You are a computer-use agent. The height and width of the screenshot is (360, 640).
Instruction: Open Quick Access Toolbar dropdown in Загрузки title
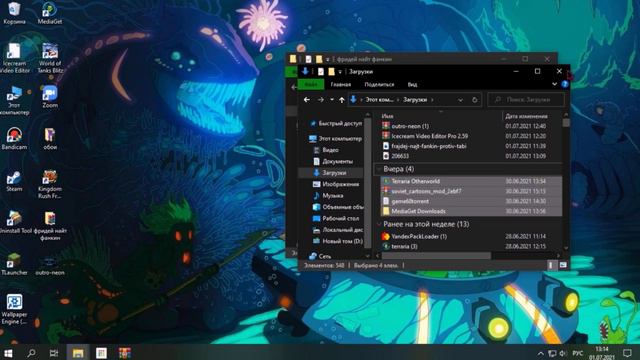tap(340, 72)
